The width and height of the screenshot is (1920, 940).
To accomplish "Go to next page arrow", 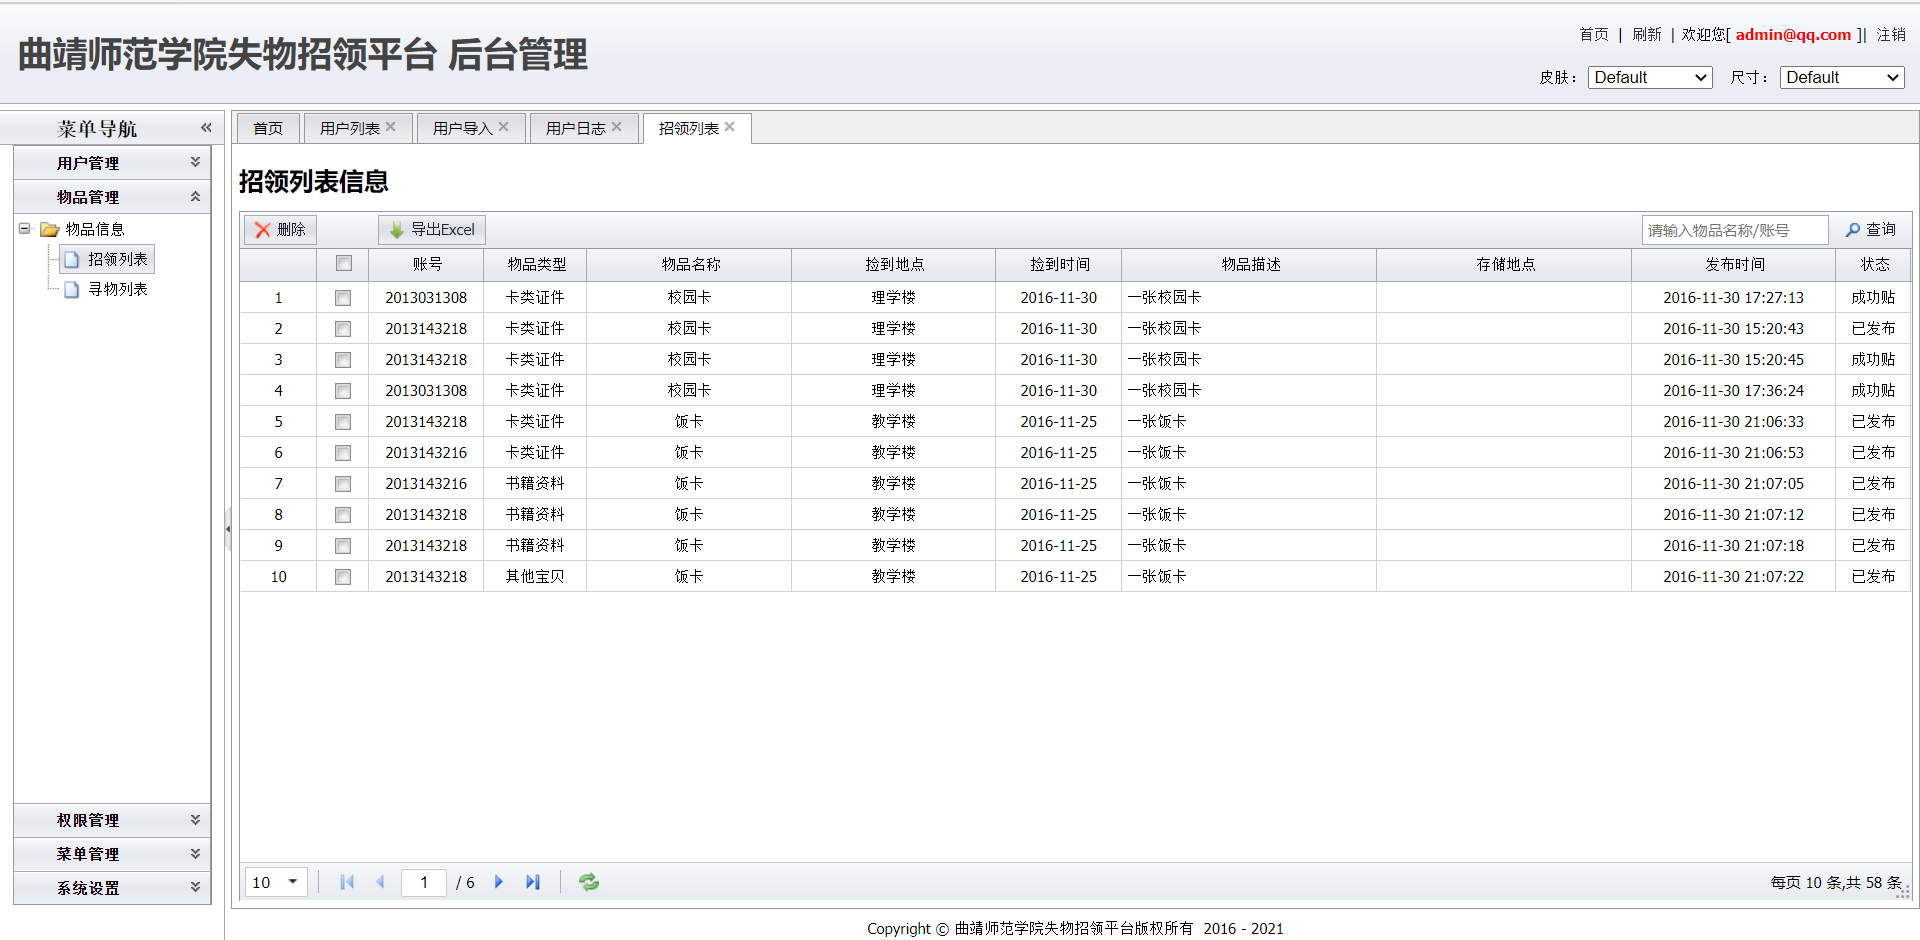I will coord(499,882).
